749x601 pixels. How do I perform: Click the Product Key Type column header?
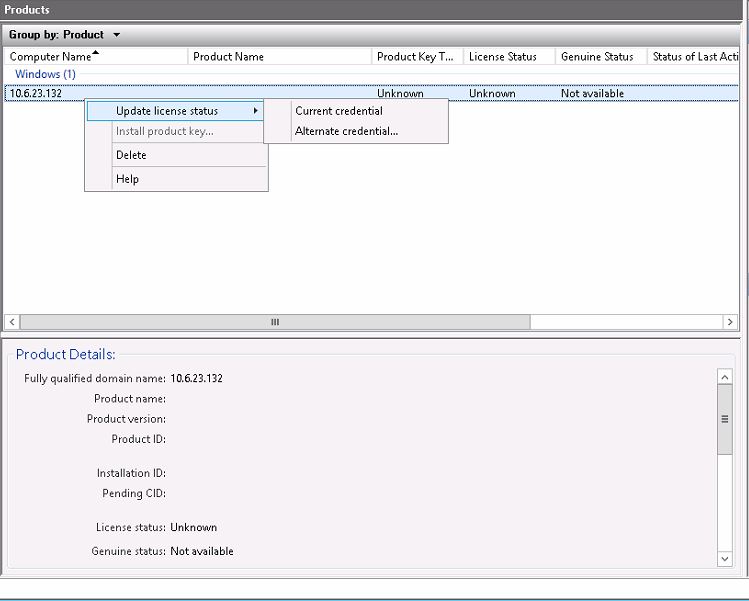[x=414, y=57]
